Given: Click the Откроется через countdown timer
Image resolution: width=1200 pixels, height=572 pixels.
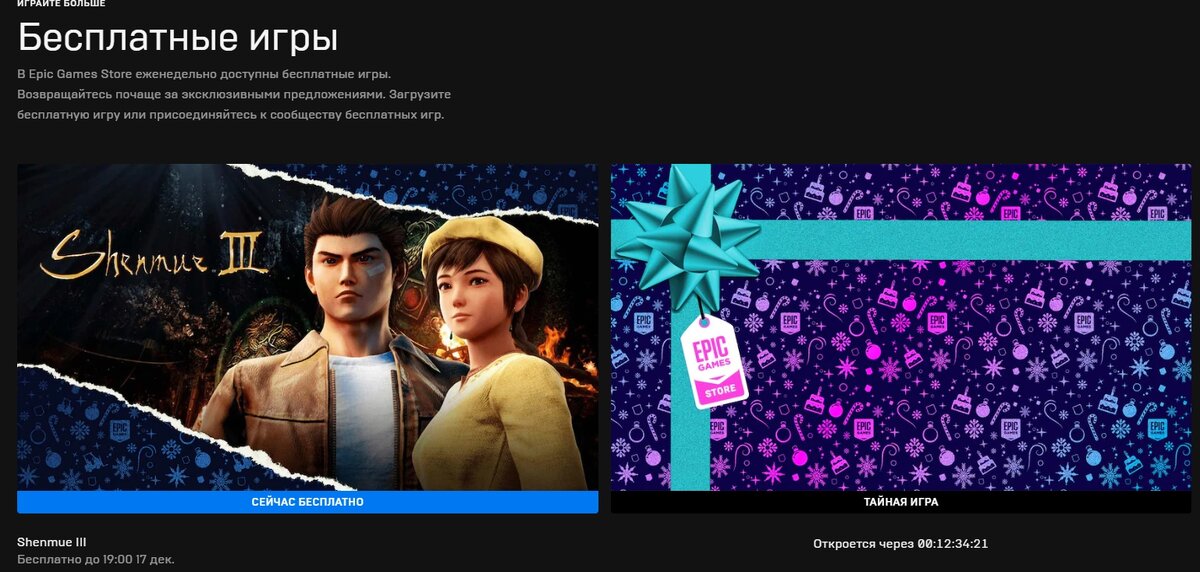Looking at the screenshot, I should click(x=901, y=544).
